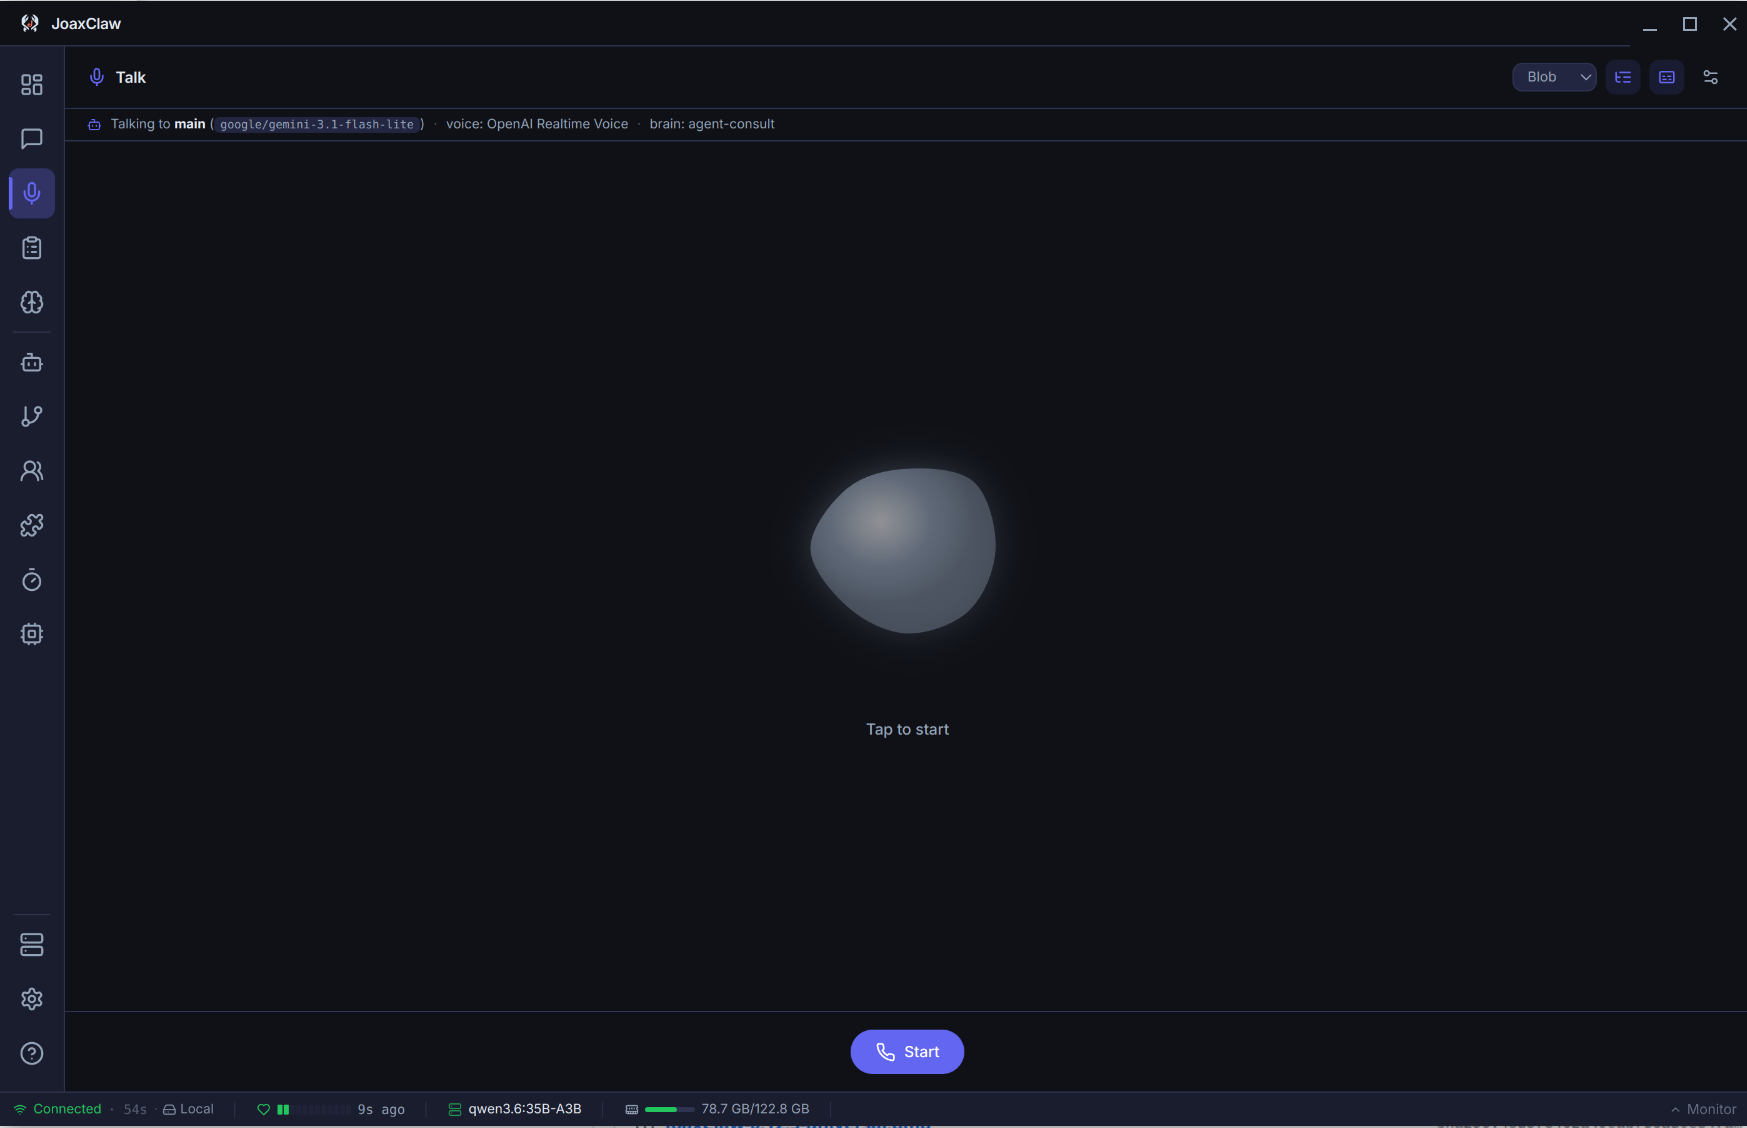Click the '9s ago' heartbeat timestamp
Screen dimensions: 1747x1128
(x=381, y=1109)
